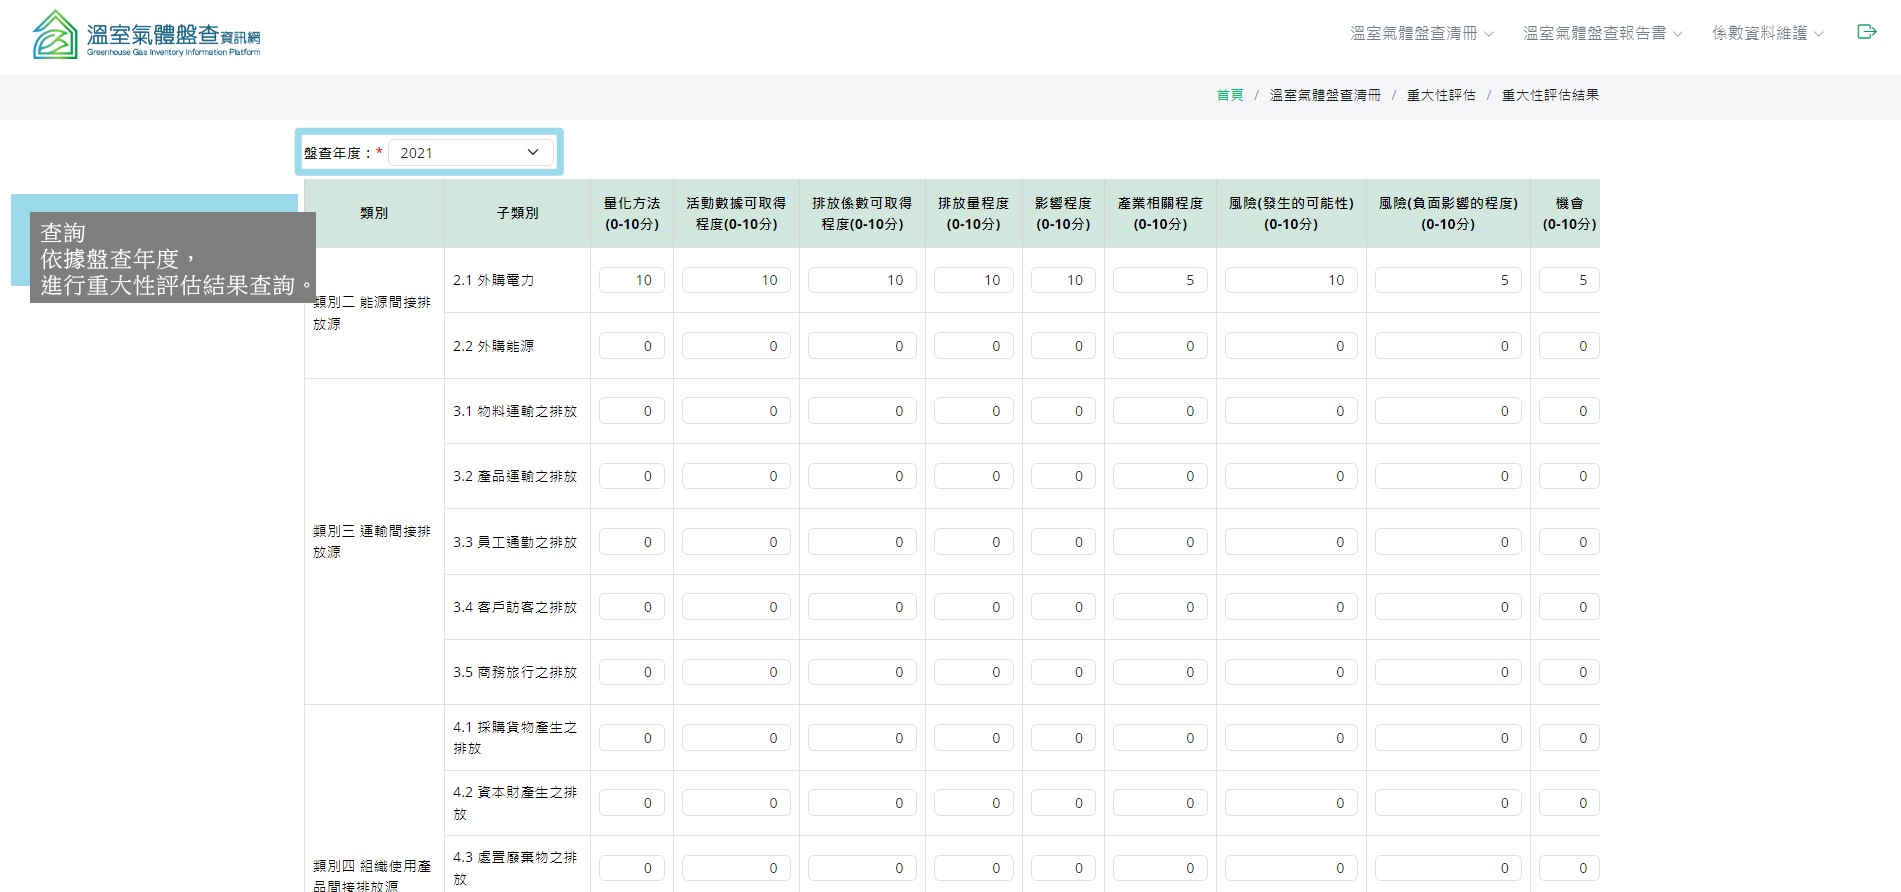Click the greenhouse gas platform logo
Viewport: 1901px width, 892px height.
pos(146,36)
